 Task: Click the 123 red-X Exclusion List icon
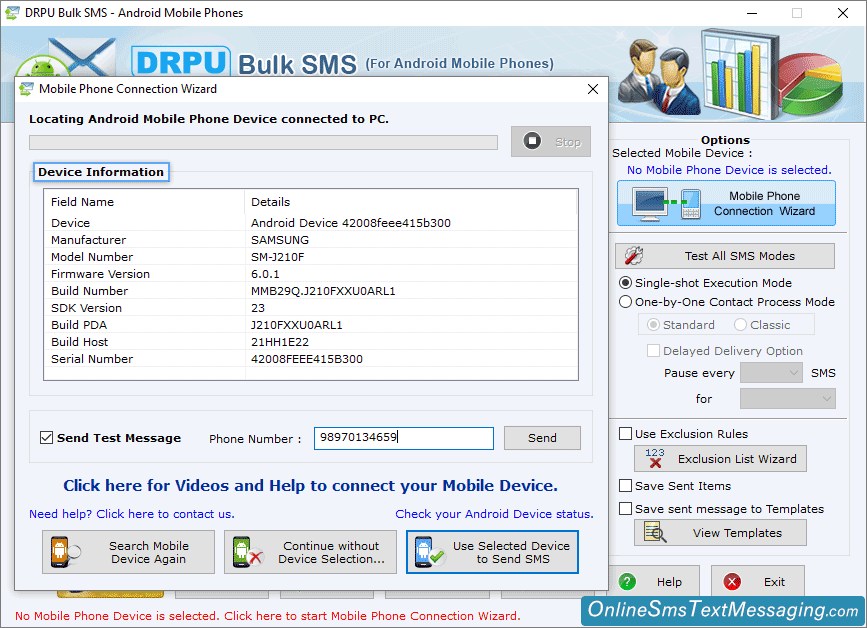pos(655,458)
